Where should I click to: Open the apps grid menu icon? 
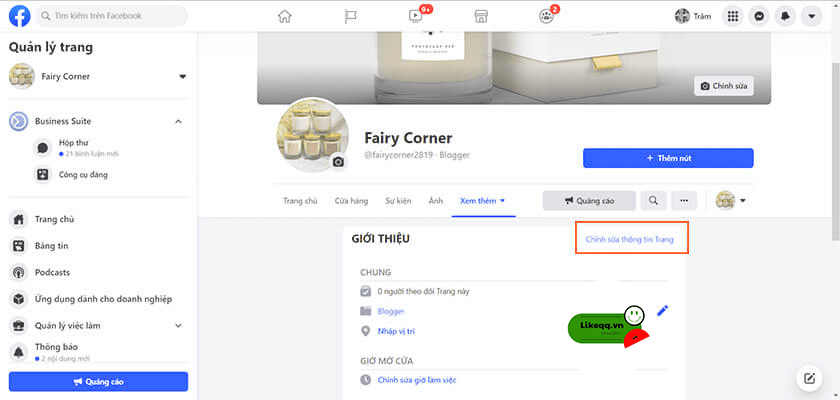pyautogui.click(x=733, y=16)
